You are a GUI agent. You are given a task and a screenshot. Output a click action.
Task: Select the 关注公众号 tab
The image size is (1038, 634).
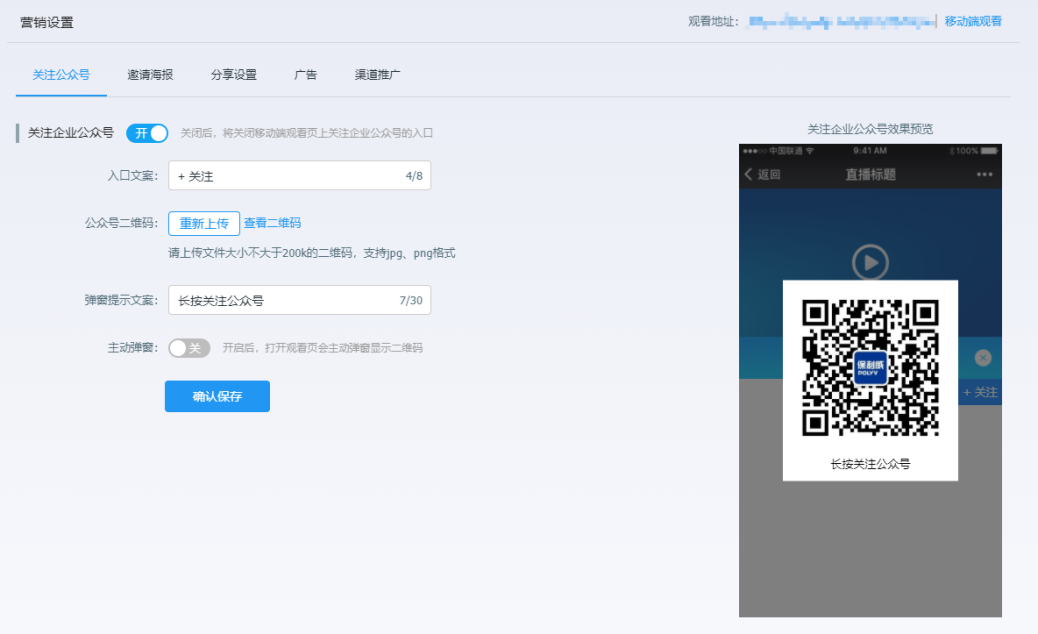tap(61, 75)
